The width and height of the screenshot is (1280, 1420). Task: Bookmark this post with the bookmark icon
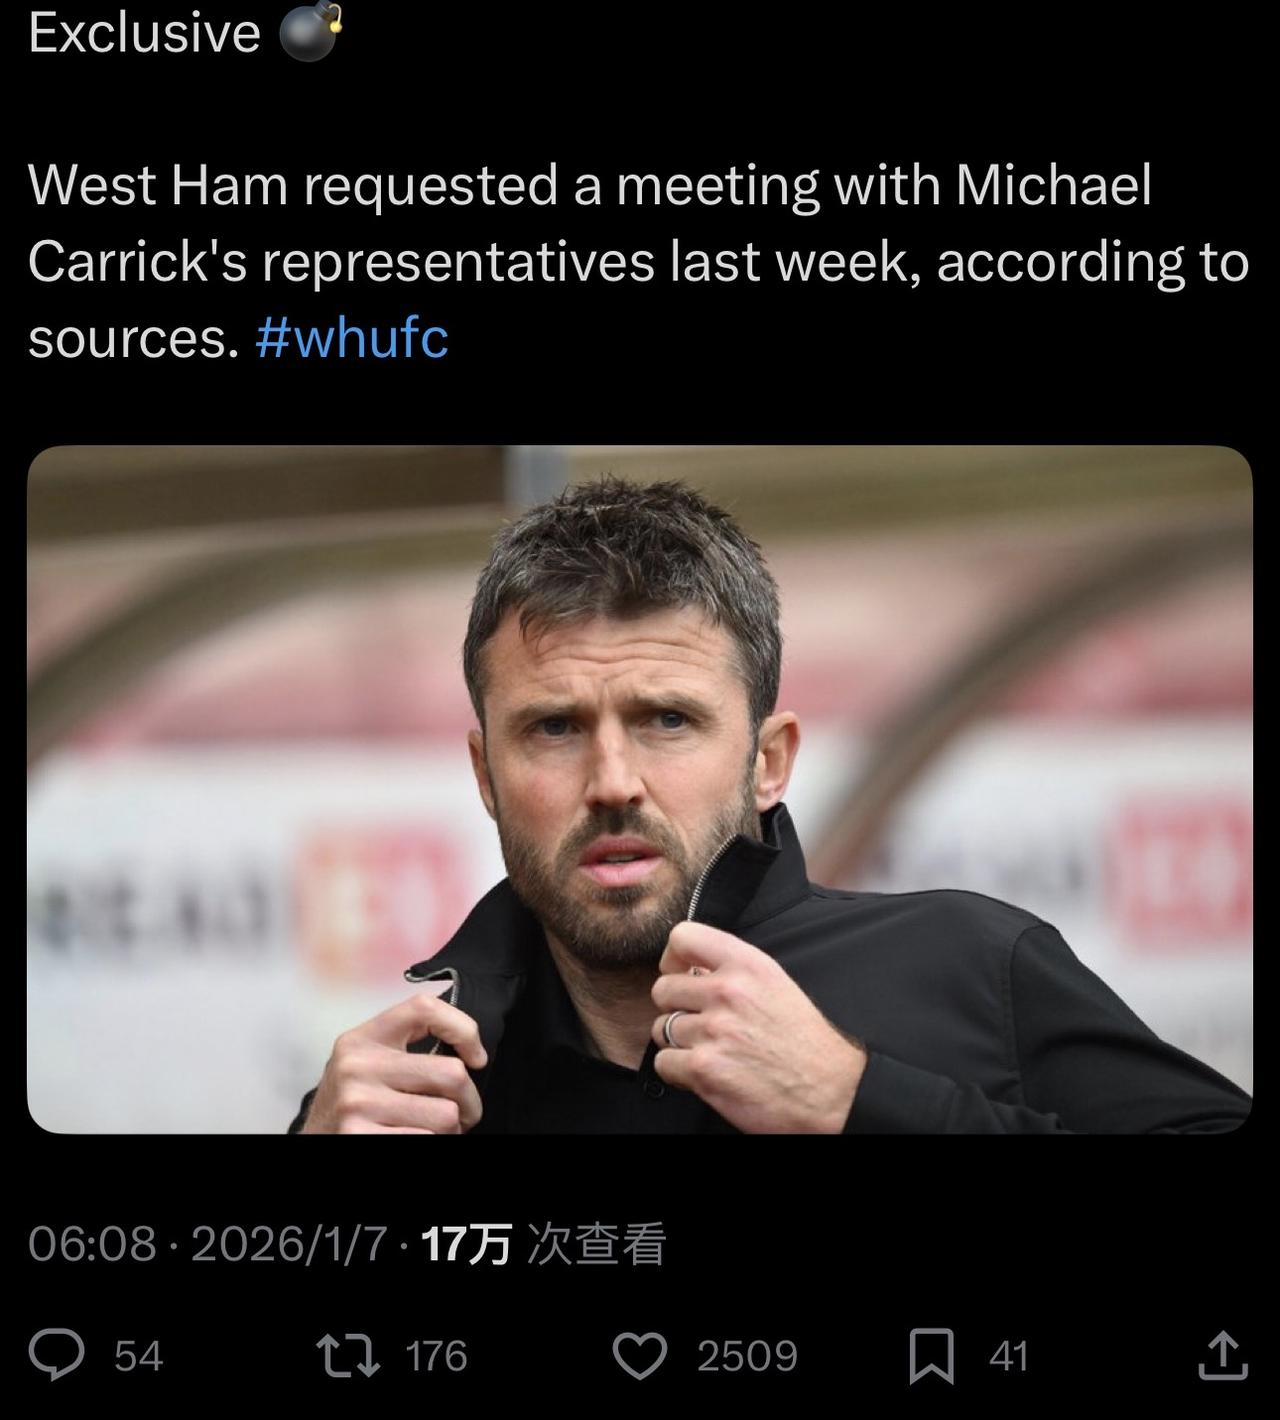tap(931, 1356)
